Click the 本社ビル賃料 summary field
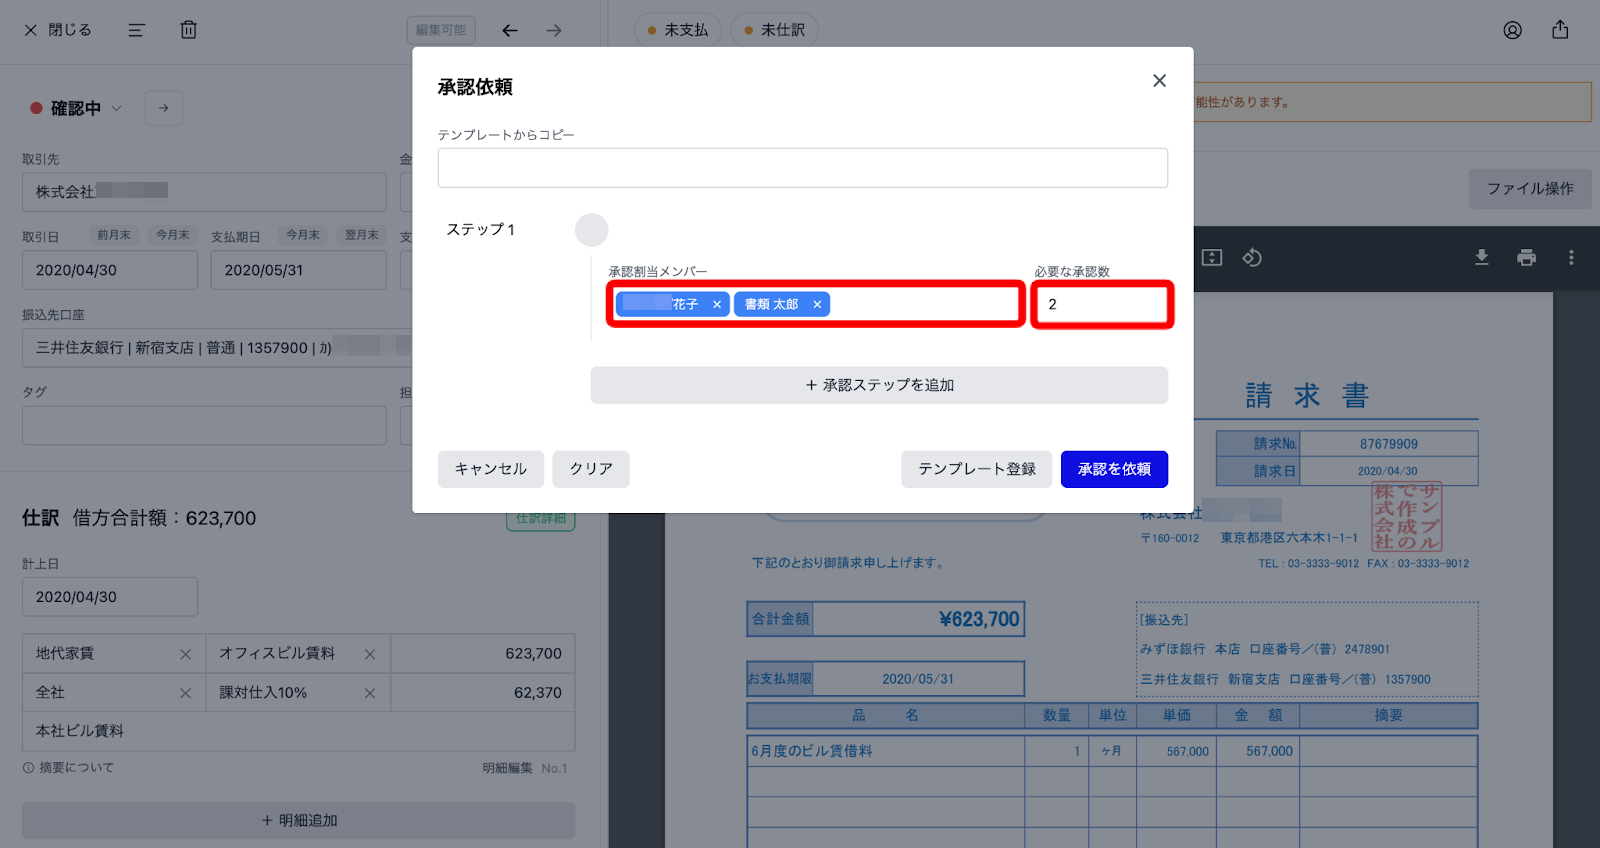The width and height of the screenshot is (1600, 848). pyautogui.click(x=298, y=731)
